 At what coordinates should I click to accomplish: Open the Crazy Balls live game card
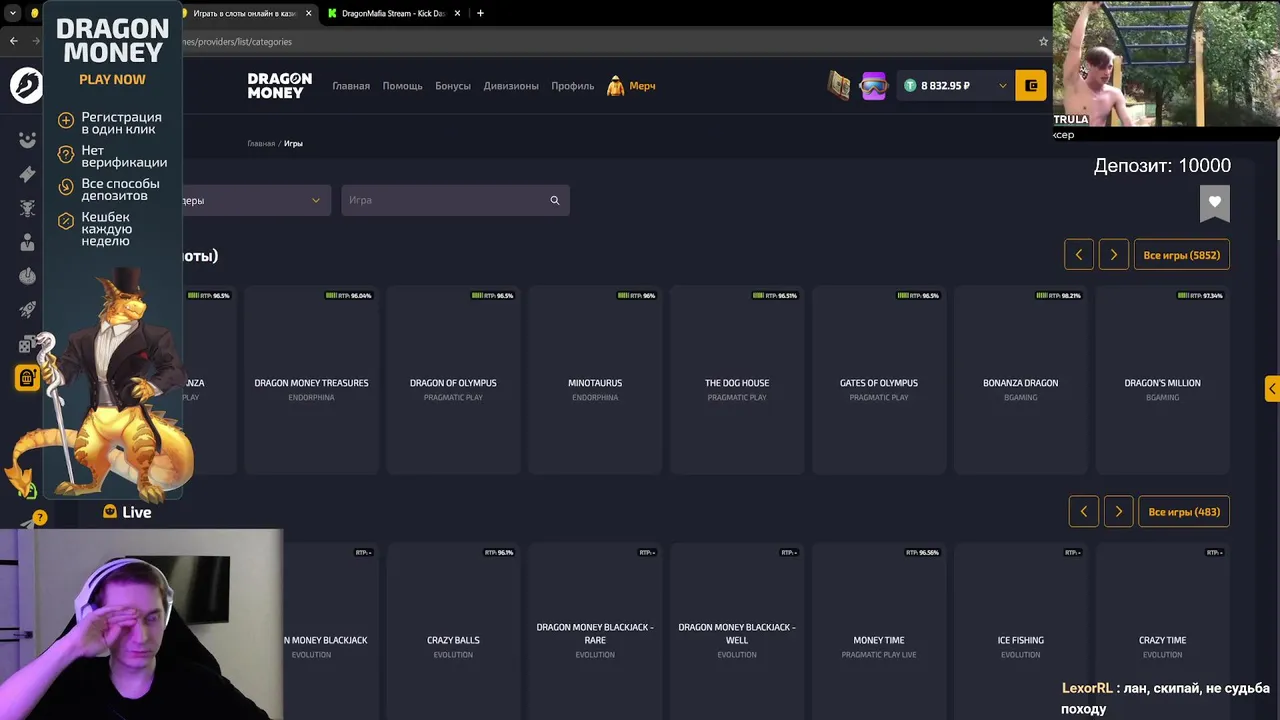click(x=453, y=632)
